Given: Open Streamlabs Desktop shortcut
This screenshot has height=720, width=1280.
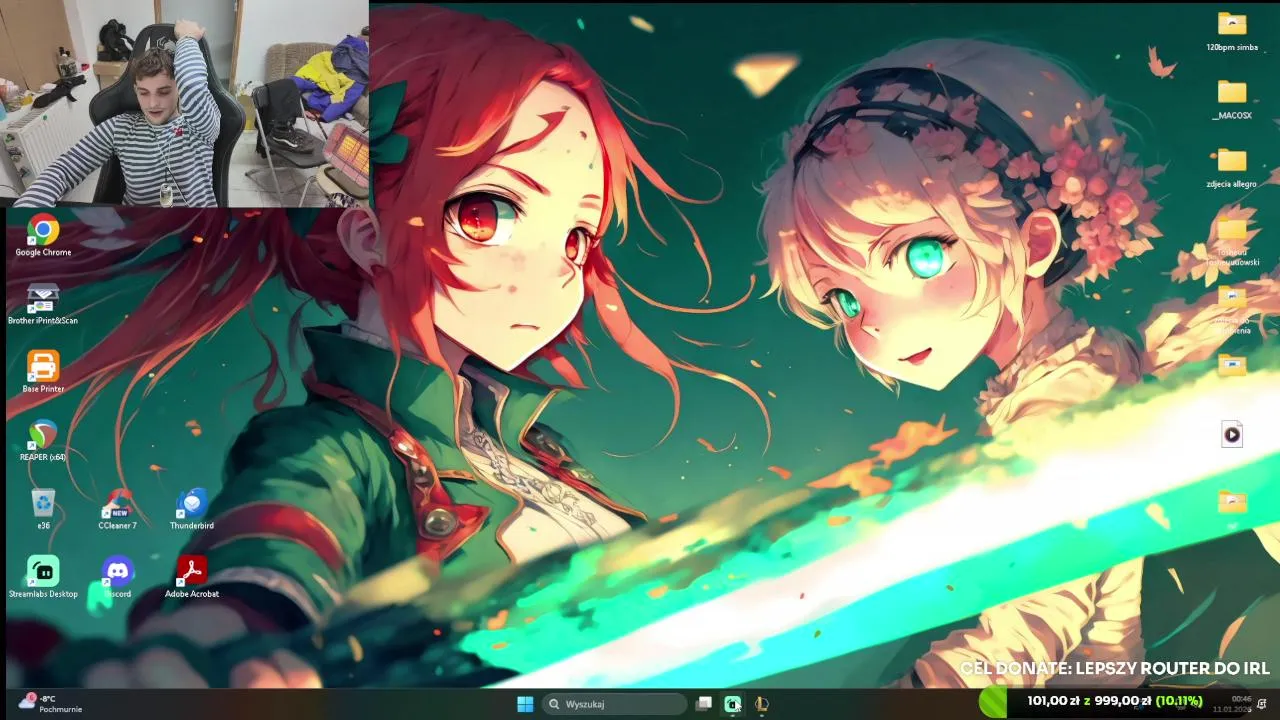Looking at the screenshot, I should tap(43, 577).
